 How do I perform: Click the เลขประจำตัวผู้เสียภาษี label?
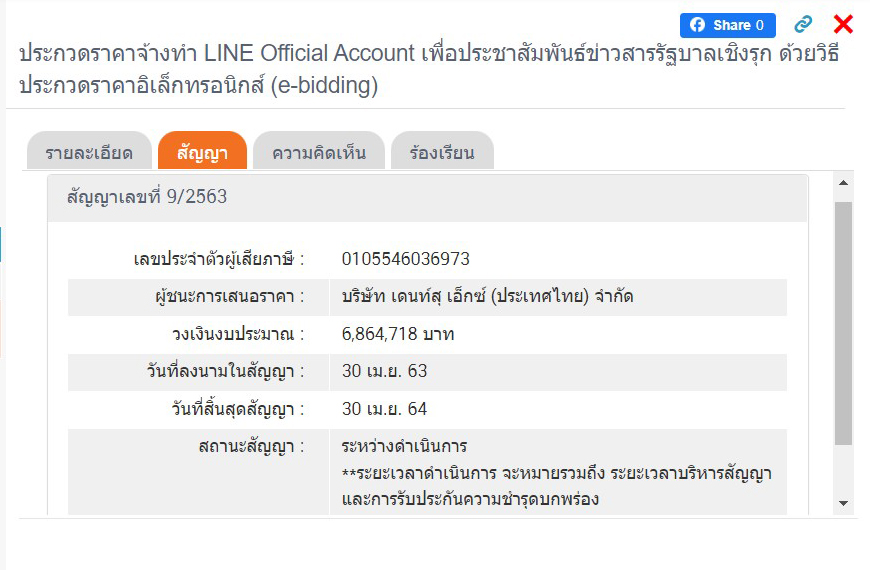coord(218,259)
